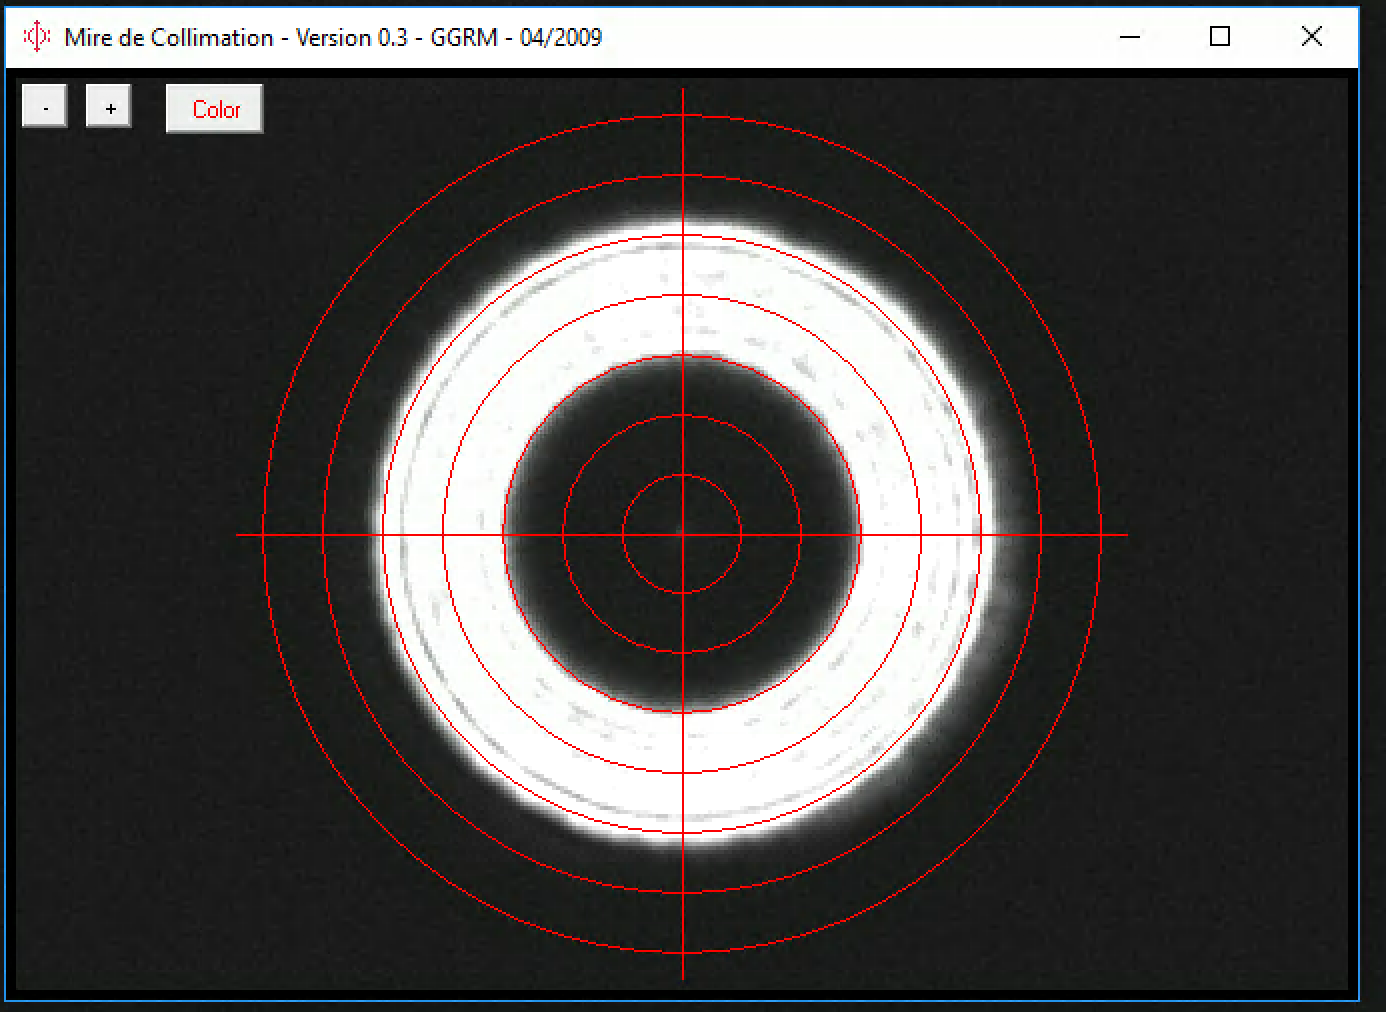
Task: Click the exact center of the red crosshair
Action: coord(683,535)
